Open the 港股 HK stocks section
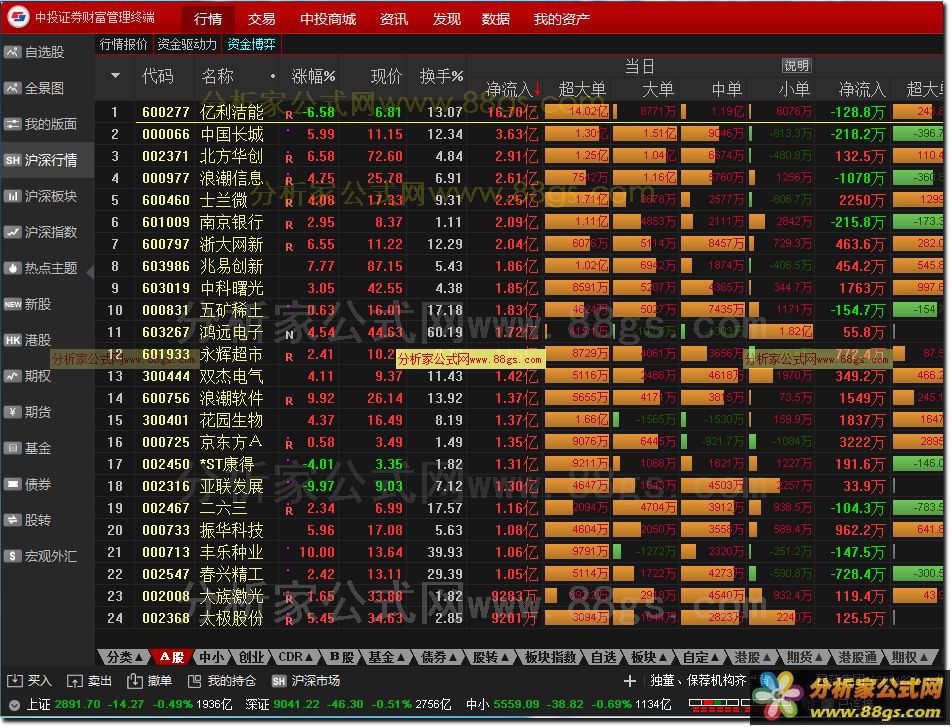This screenshot has width=952, height=727. coord(28,340)
